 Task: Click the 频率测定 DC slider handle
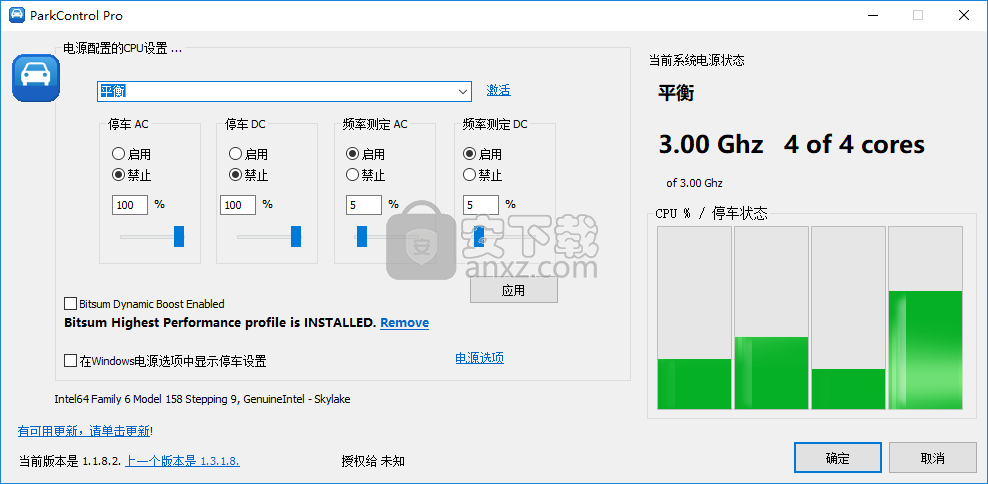pos(479,236)
